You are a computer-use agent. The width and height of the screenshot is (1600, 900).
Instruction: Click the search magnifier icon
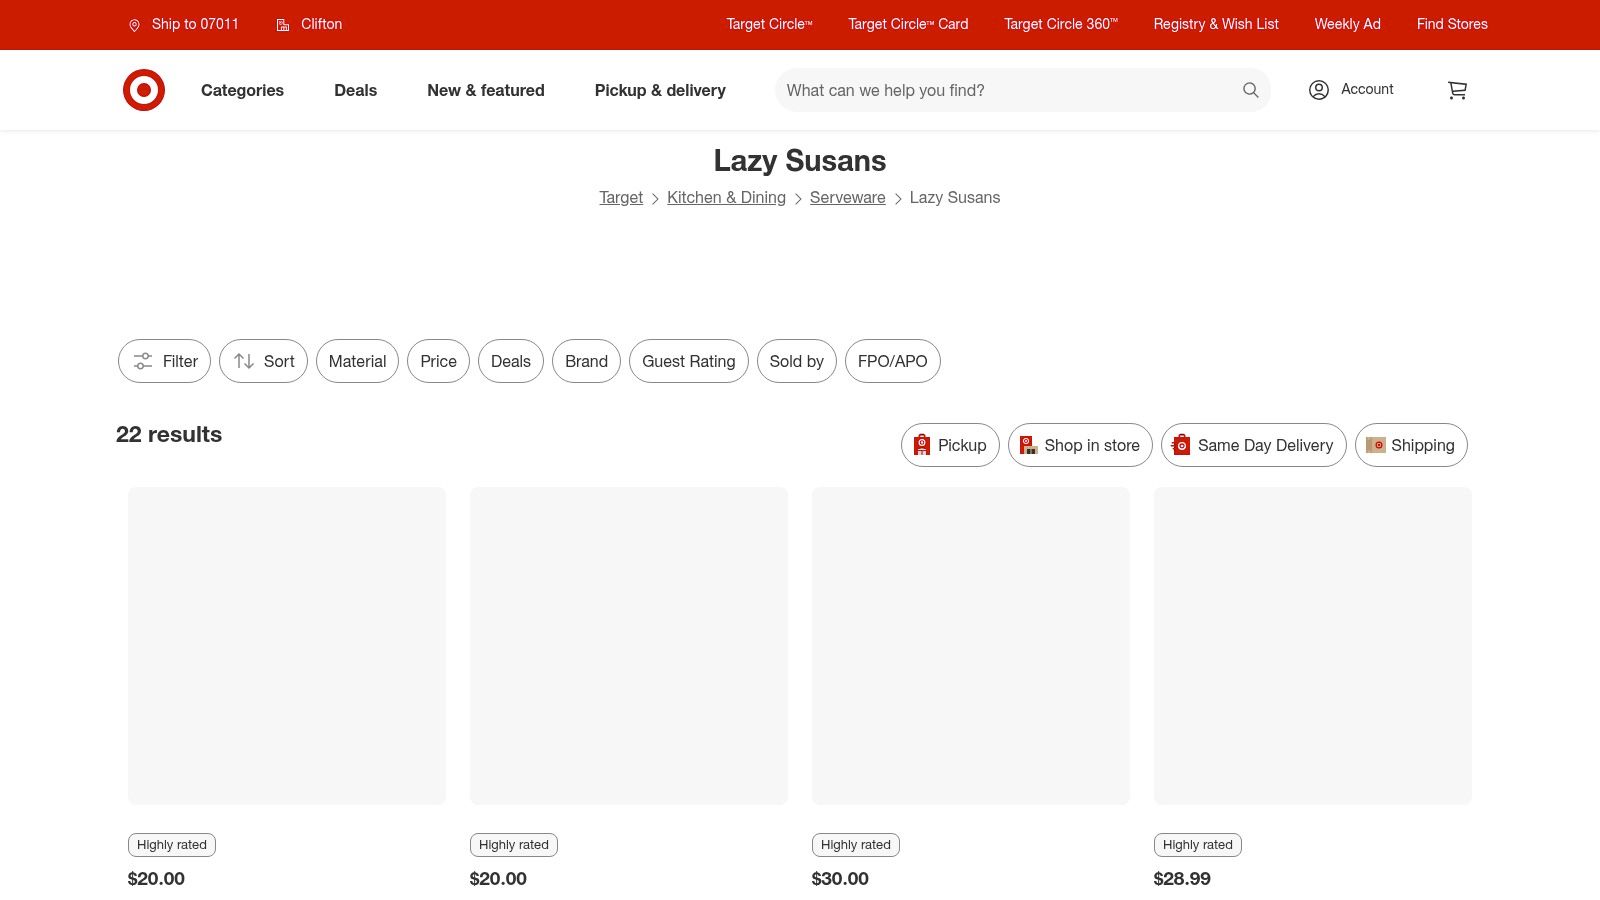[x=1250, y=90]
